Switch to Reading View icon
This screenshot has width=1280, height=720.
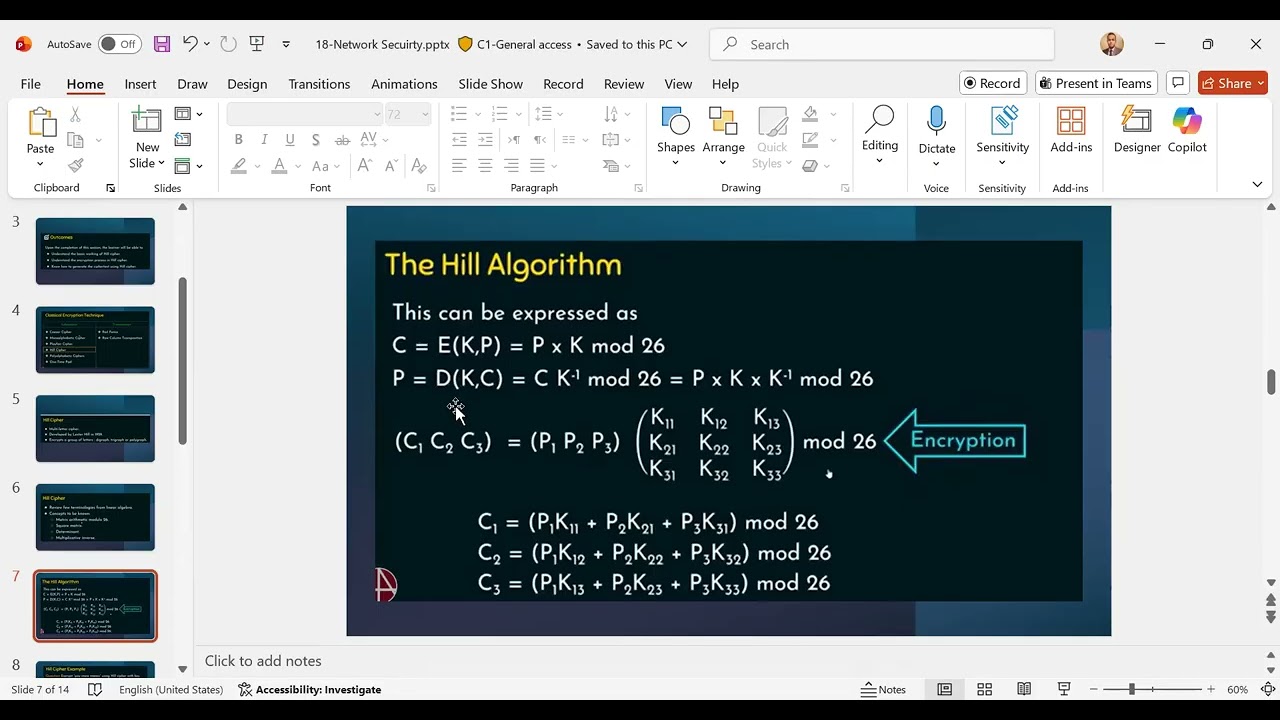tap(1024, 689)
